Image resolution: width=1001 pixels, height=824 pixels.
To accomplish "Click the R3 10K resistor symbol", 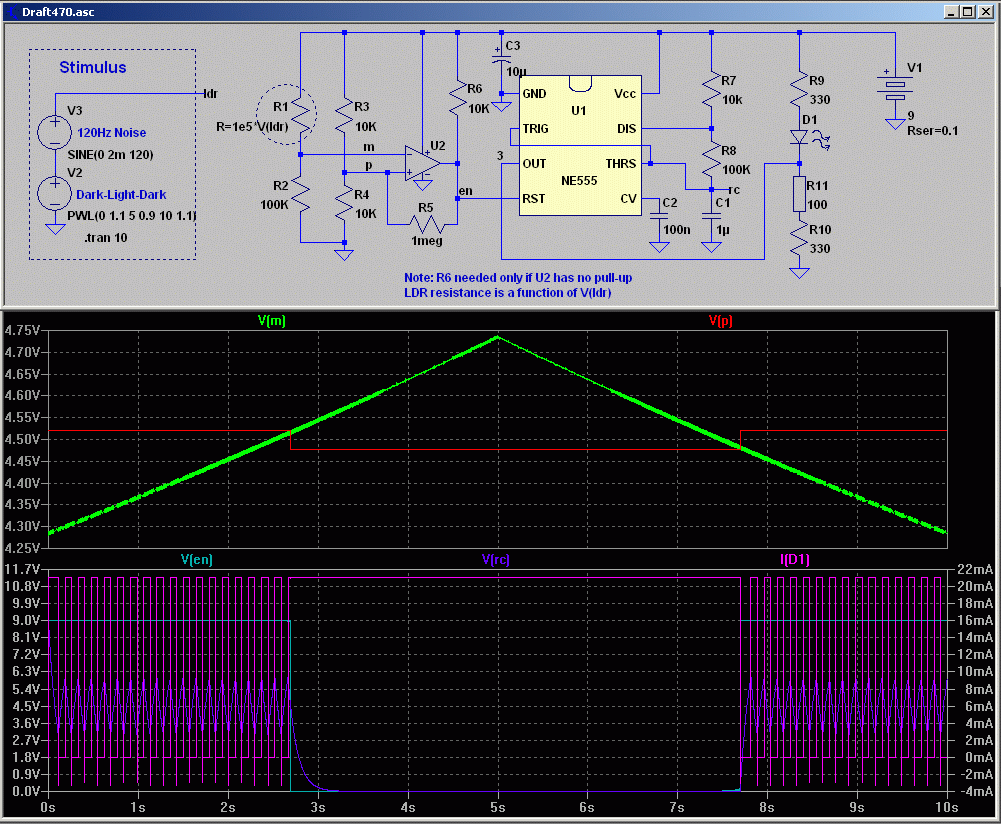I will point(344,117).
